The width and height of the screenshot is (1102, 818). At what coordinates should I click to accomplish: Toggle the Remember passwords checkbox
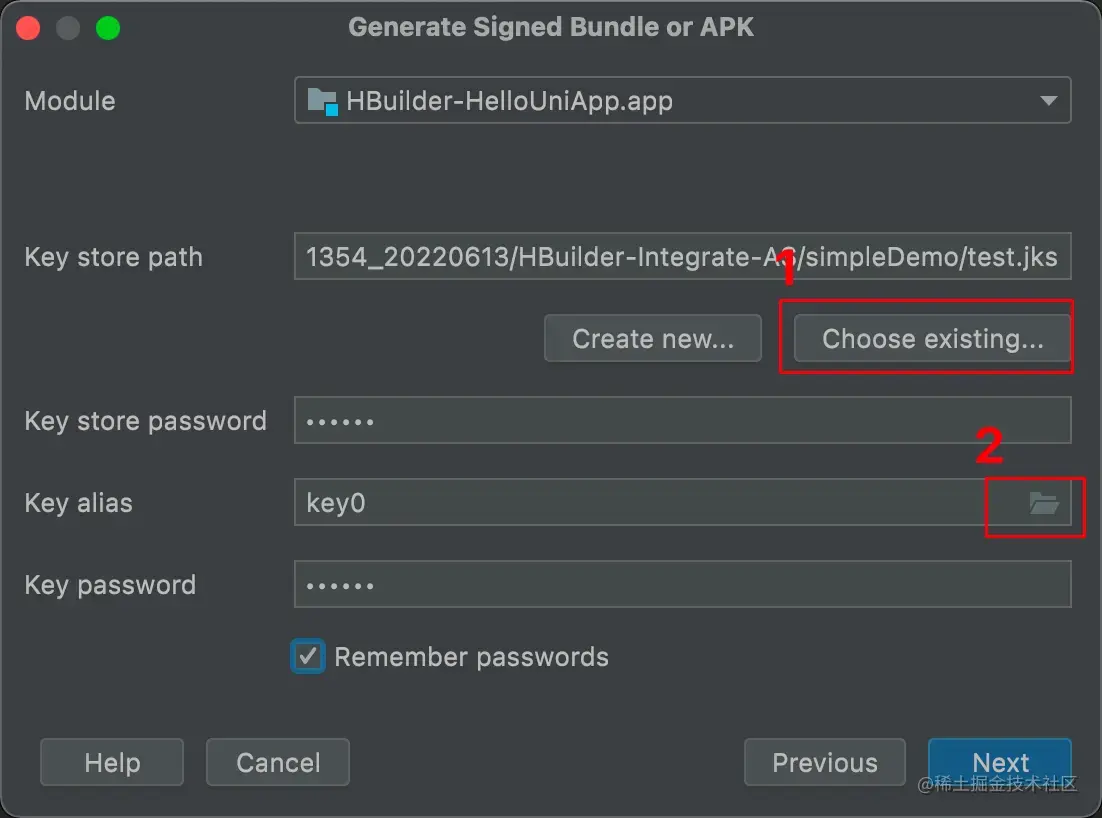(x=308, y=656)
